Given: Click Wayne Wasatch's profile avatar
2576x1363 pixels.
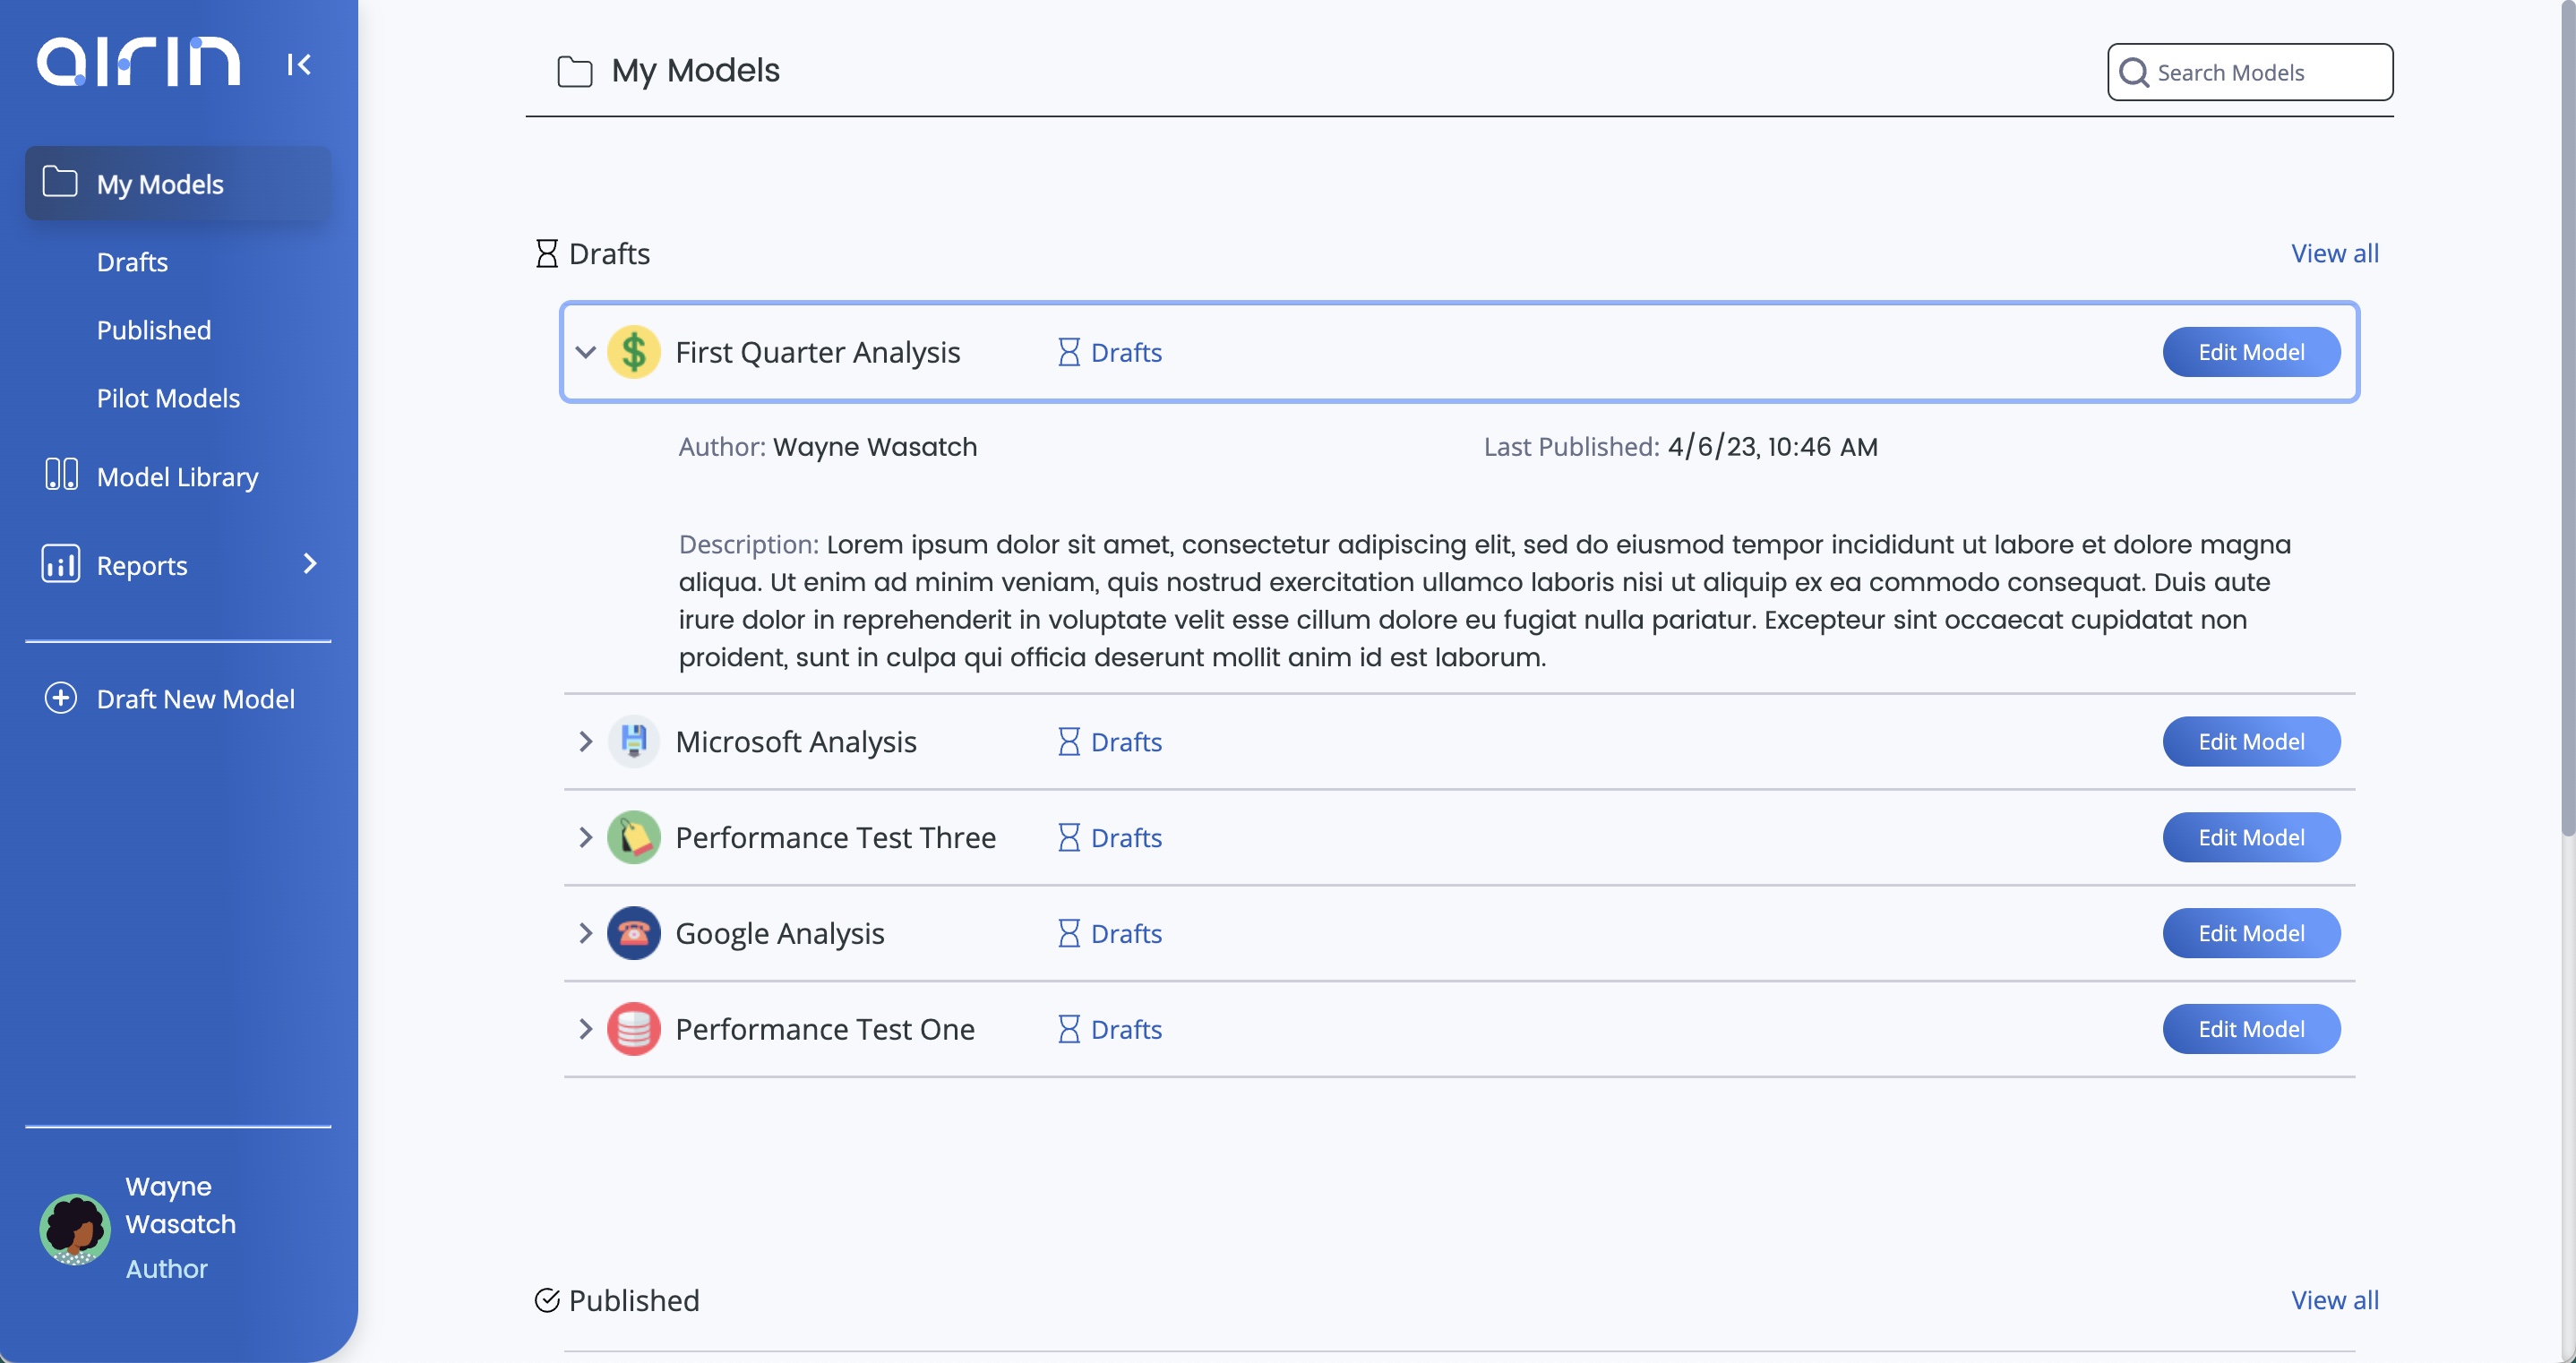Looking at the screenshot, I should (75, 1228).
